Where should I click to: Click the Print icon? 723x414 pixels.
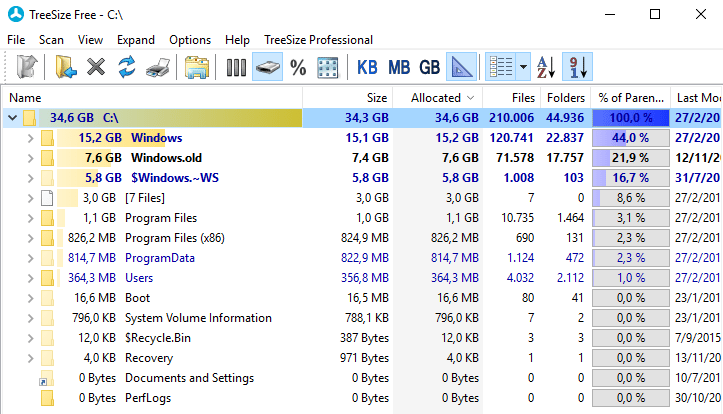point(158,67)
